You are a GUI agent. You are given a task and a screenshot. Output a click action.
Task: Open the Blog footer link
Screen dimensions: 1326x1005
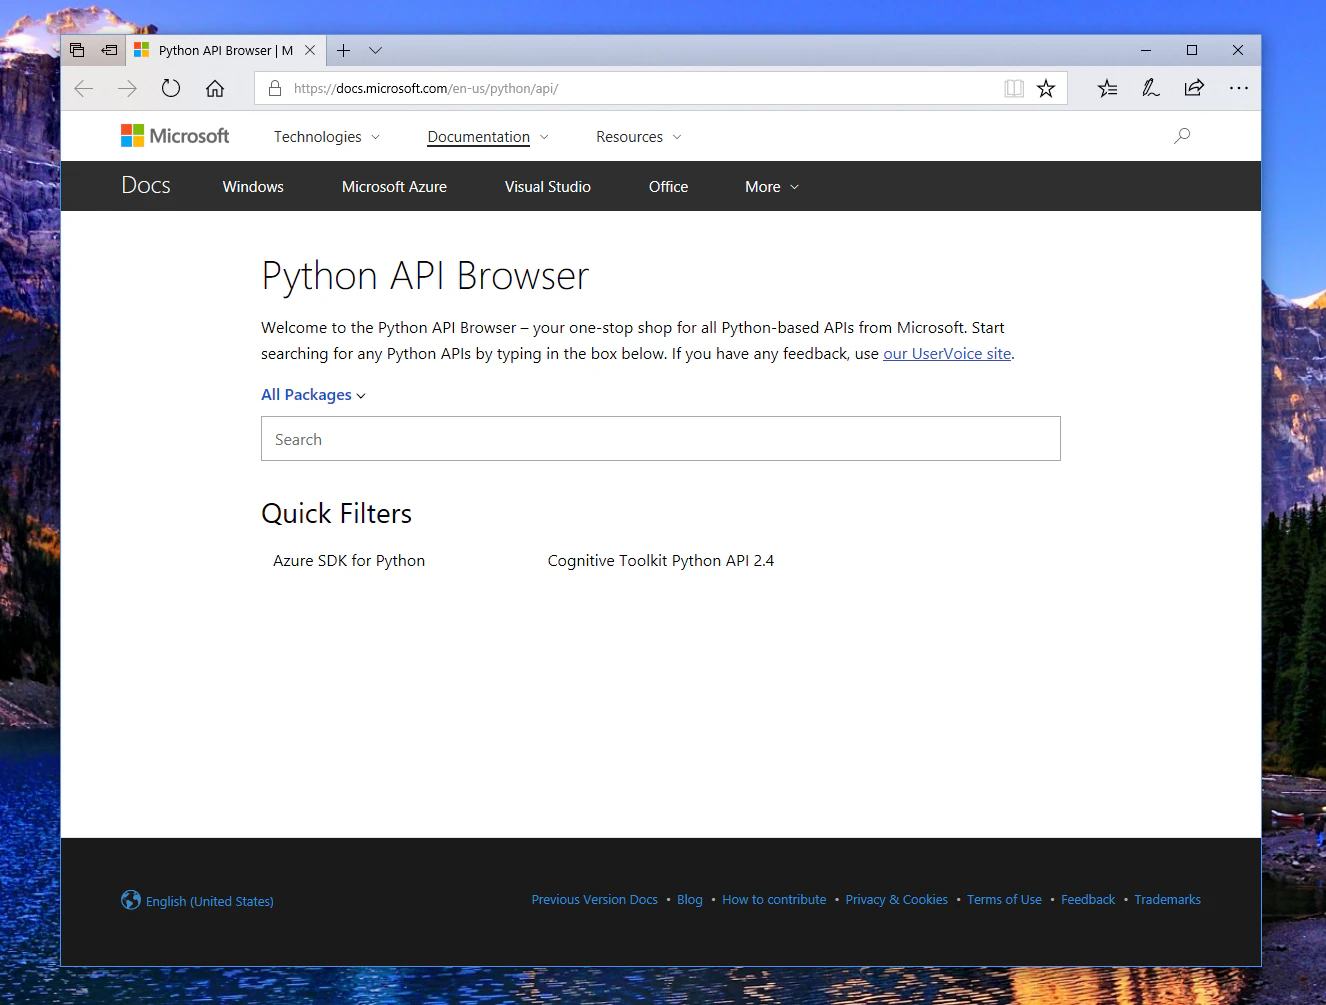point(690,900)
